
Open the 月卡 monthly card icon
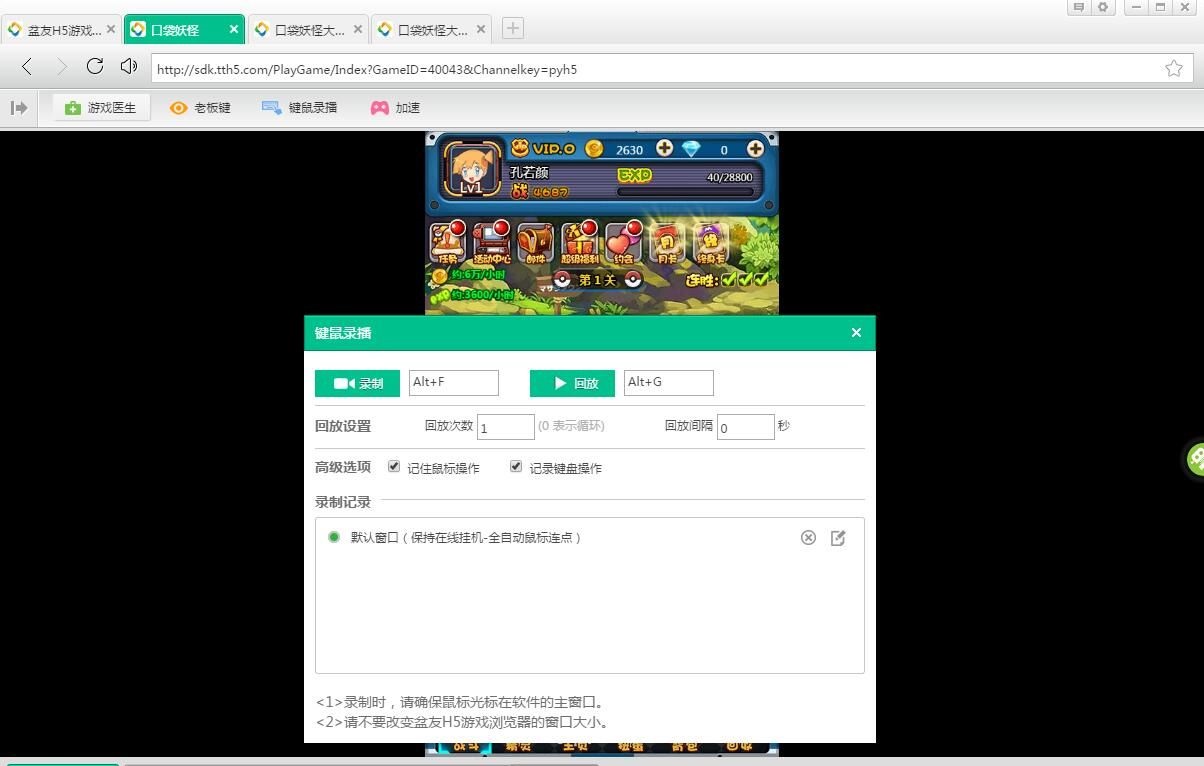click(x=666, y=242)
